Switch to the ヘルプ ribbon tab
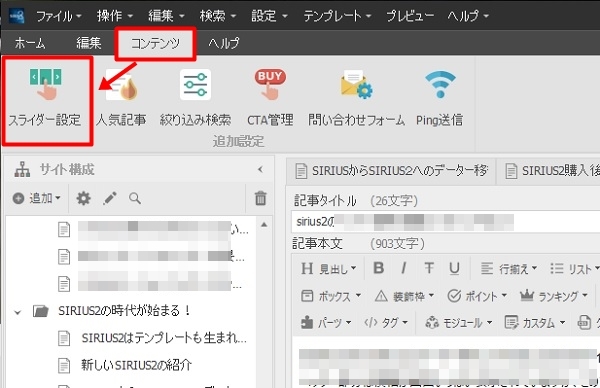The width and height of the screenshot is (600, 388). pyautogui.click(x=223, y=43)
